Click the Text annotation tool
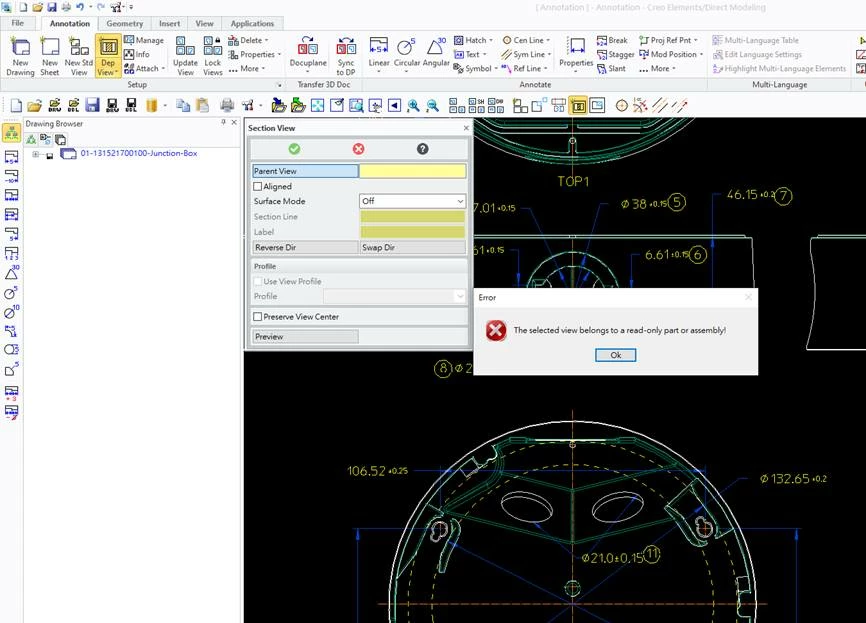Image resolution: width=866 pixels, height=623 pixels. pos(470,54)
